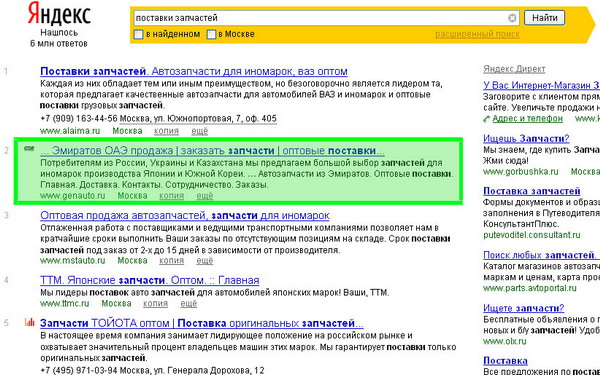Open result 'Поставки запчастей. Автозапчасти для иномарок'
This screenshot has width=600, height=375.
[194, 72]
